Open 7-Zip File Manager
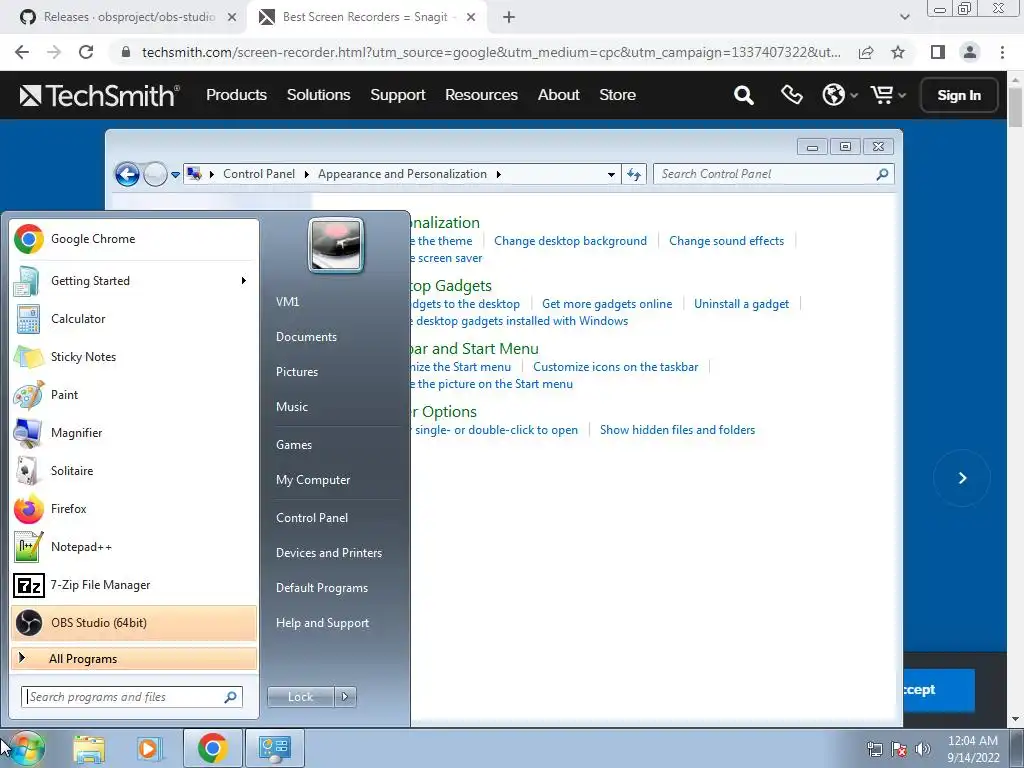The image size is (1024, 768). 134,584
